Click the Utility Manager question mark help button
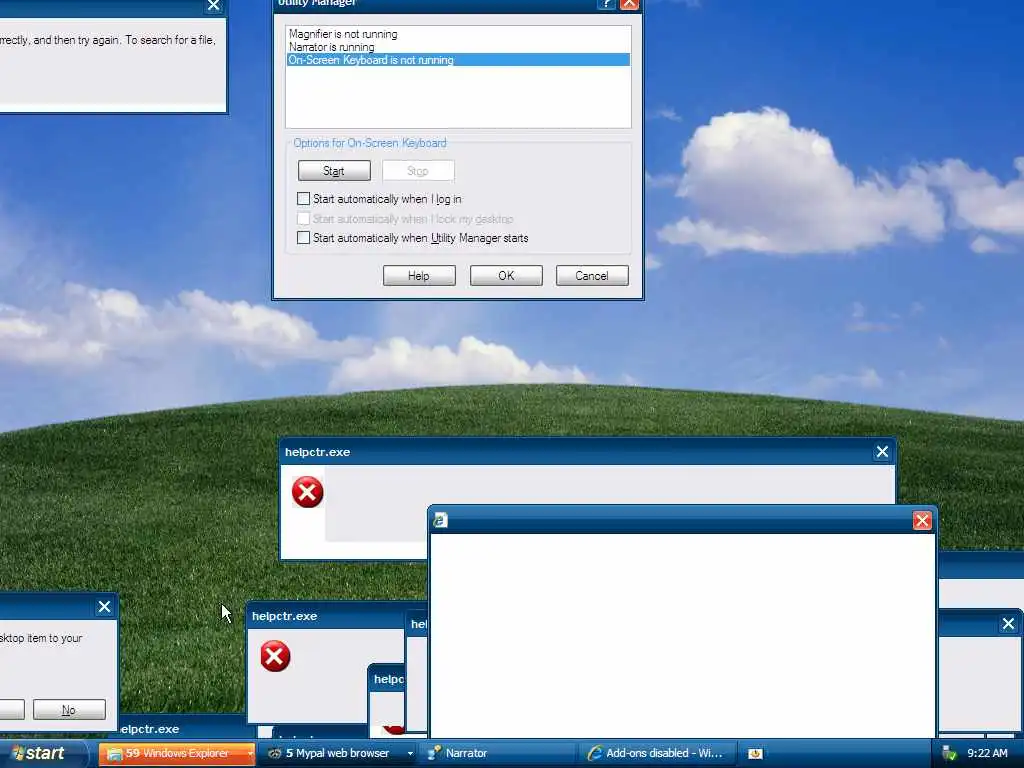Image resolution: width=1024 pixels, height=768 pixels. pos(606,4)
